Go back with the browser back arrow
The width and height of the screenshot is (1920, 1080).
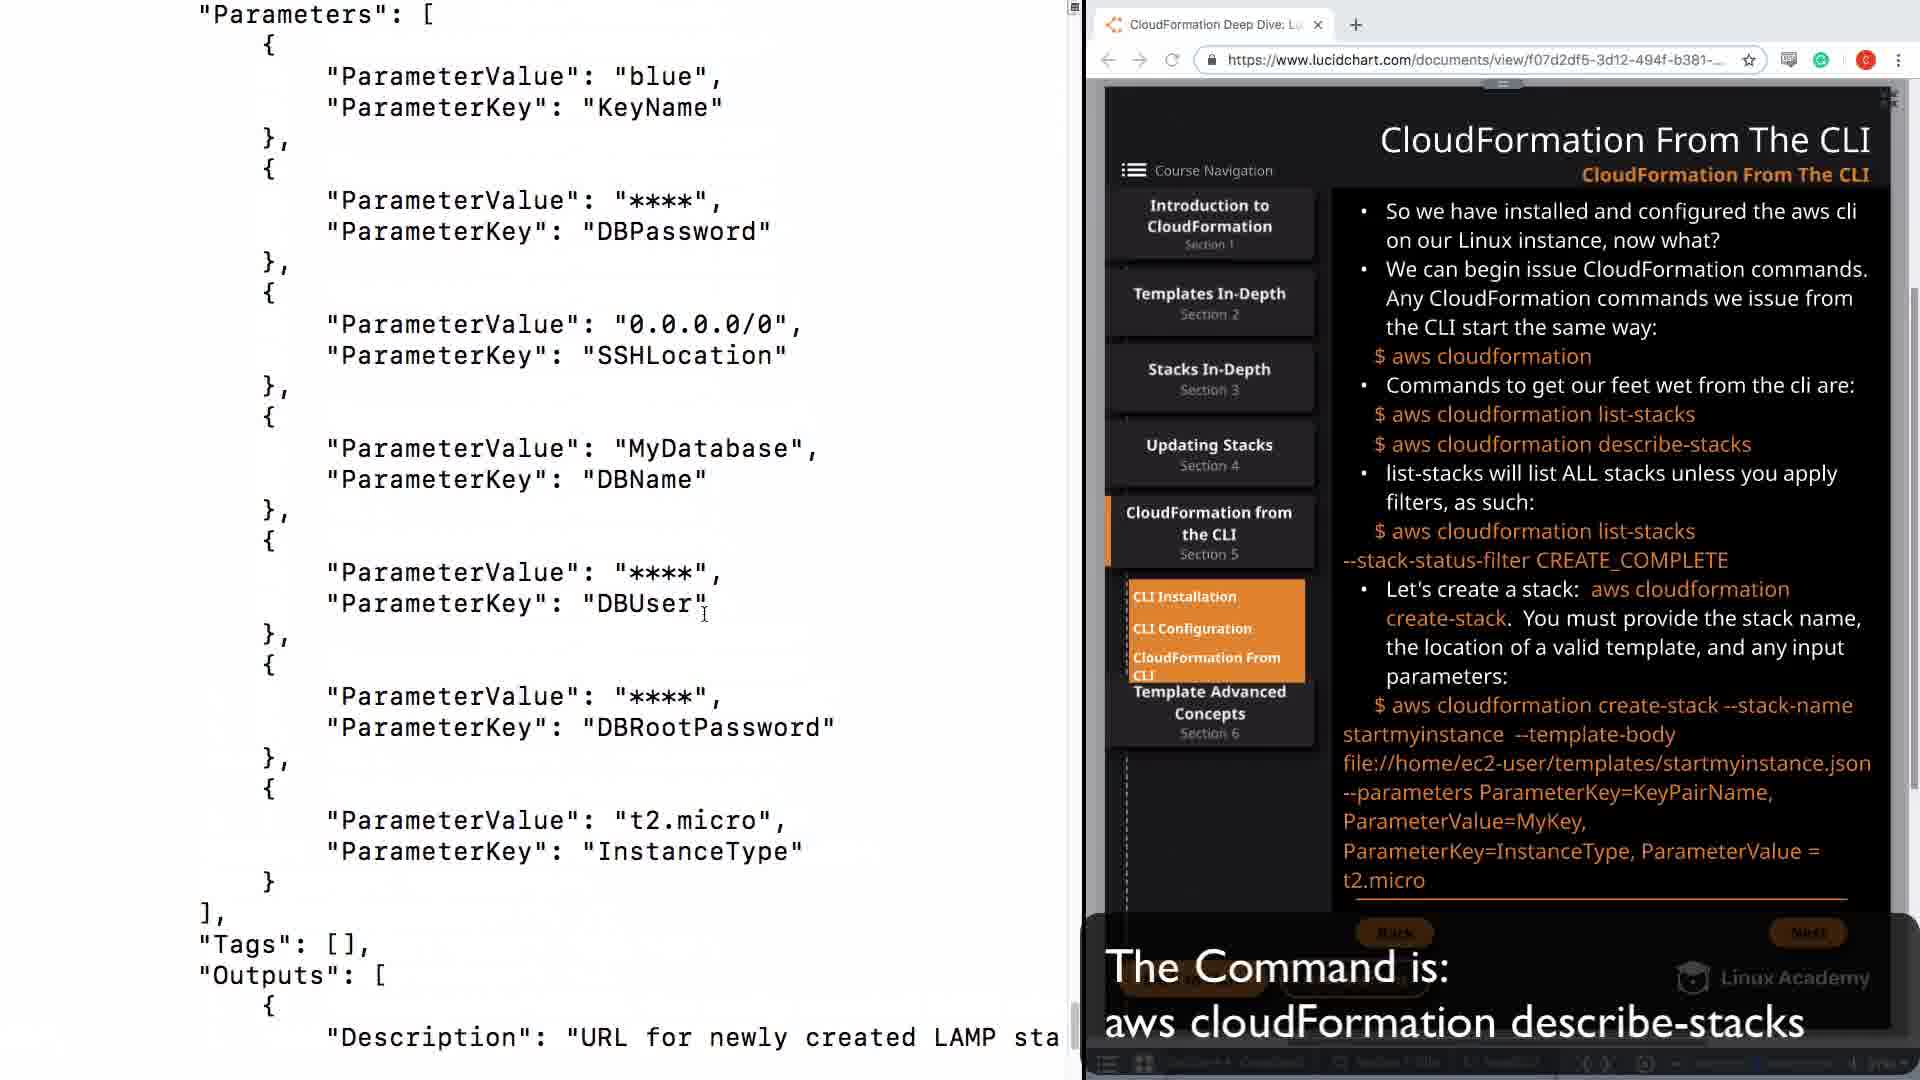[1108, 60]
